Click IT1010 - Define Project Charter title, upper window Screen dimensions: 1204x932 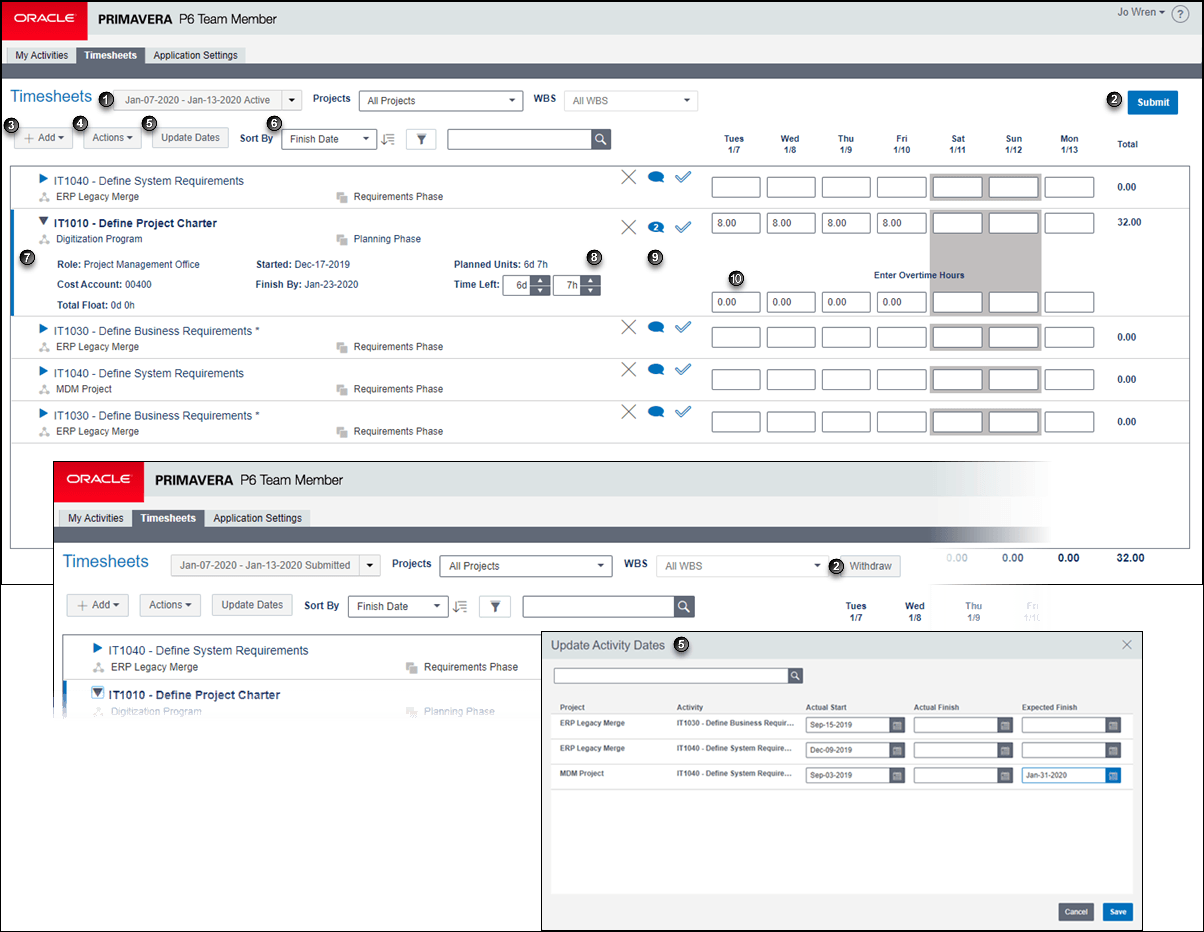point(136,223)
